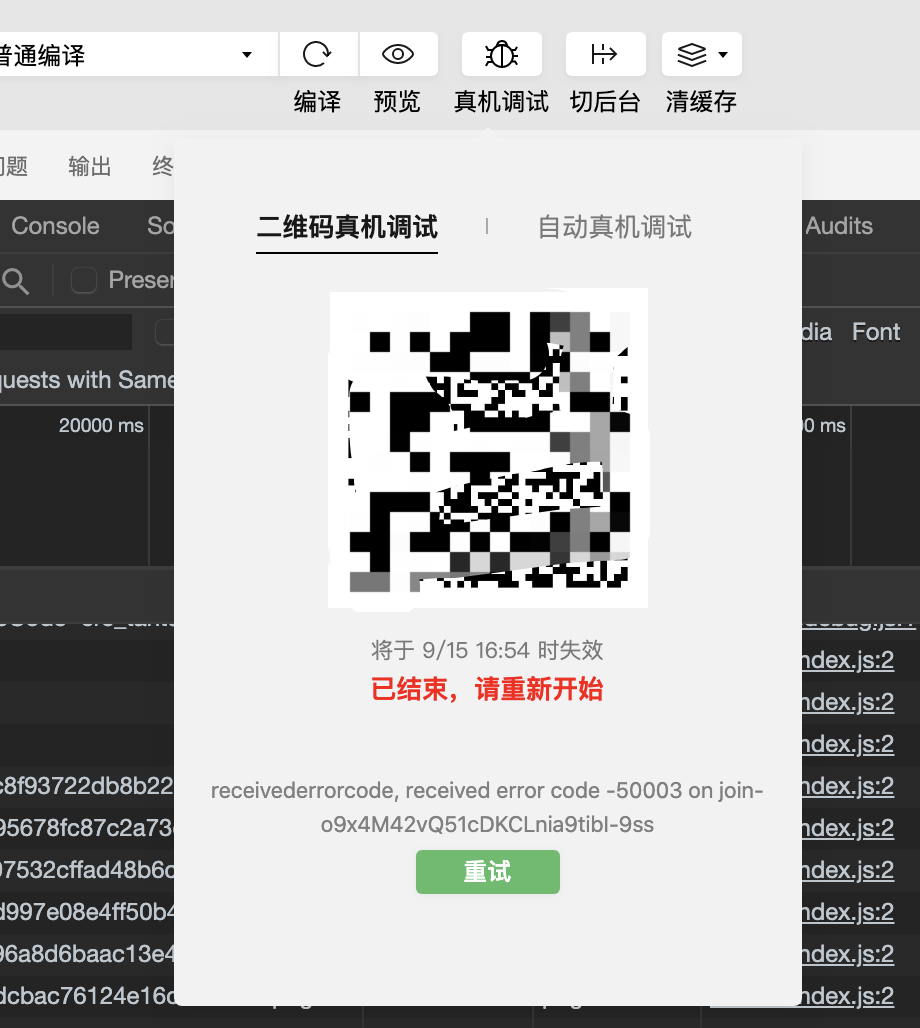Click the red 已结束，请重新开始 message
Image resolution: width=920 pixels, height=1028 pixels.
[487, 690]
